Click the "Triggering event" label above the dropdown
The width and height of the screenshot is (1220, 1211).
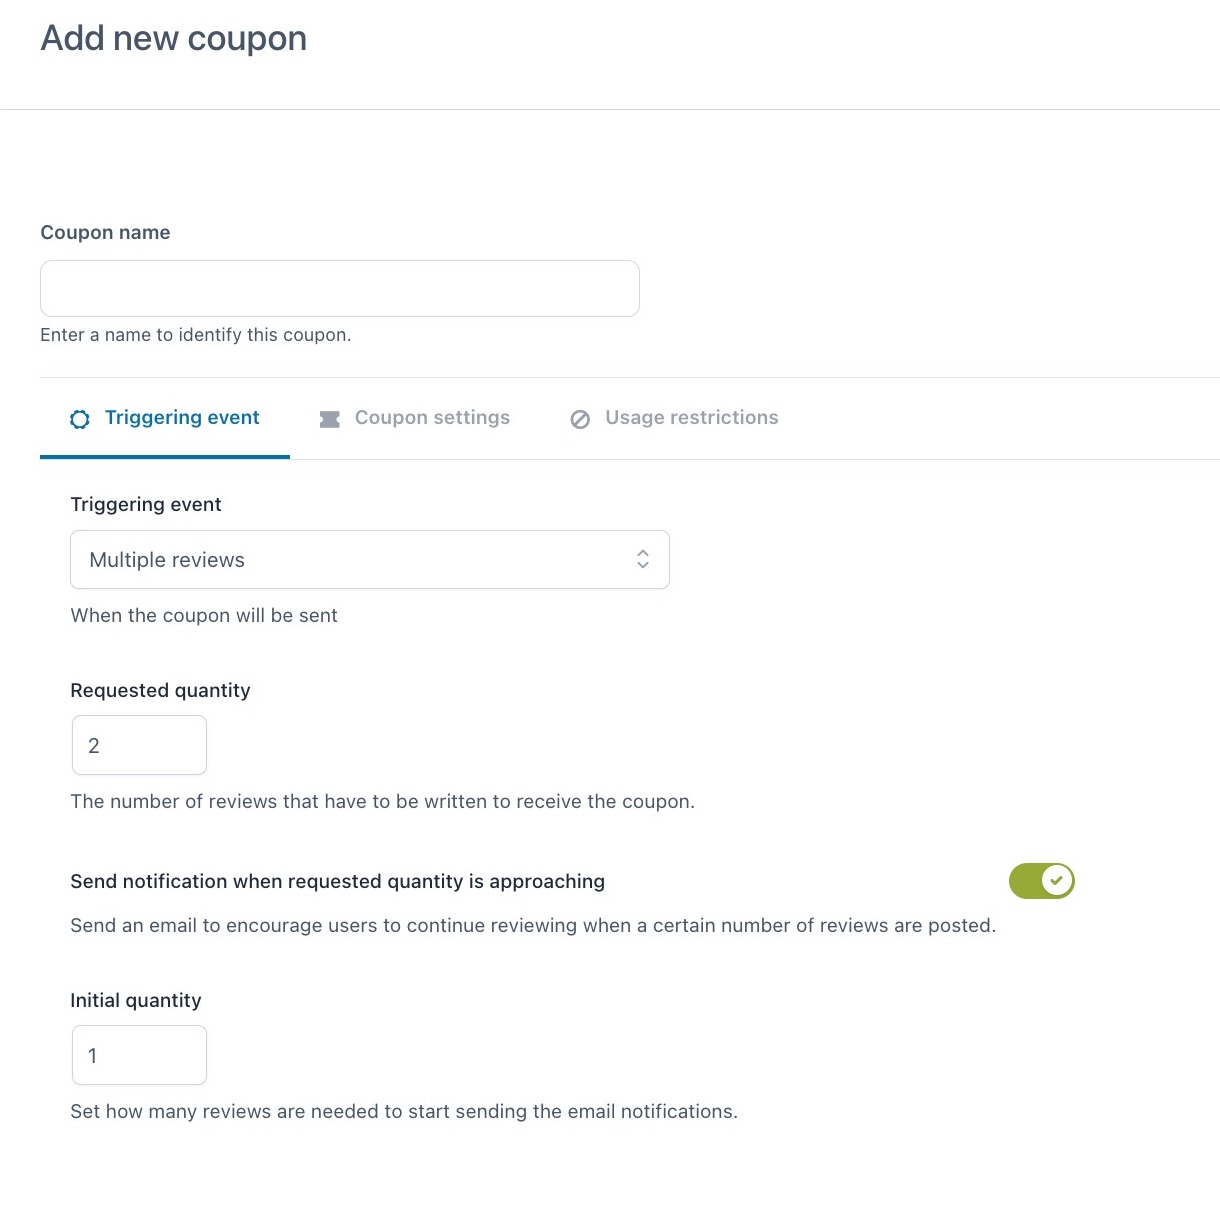[146, 504]
